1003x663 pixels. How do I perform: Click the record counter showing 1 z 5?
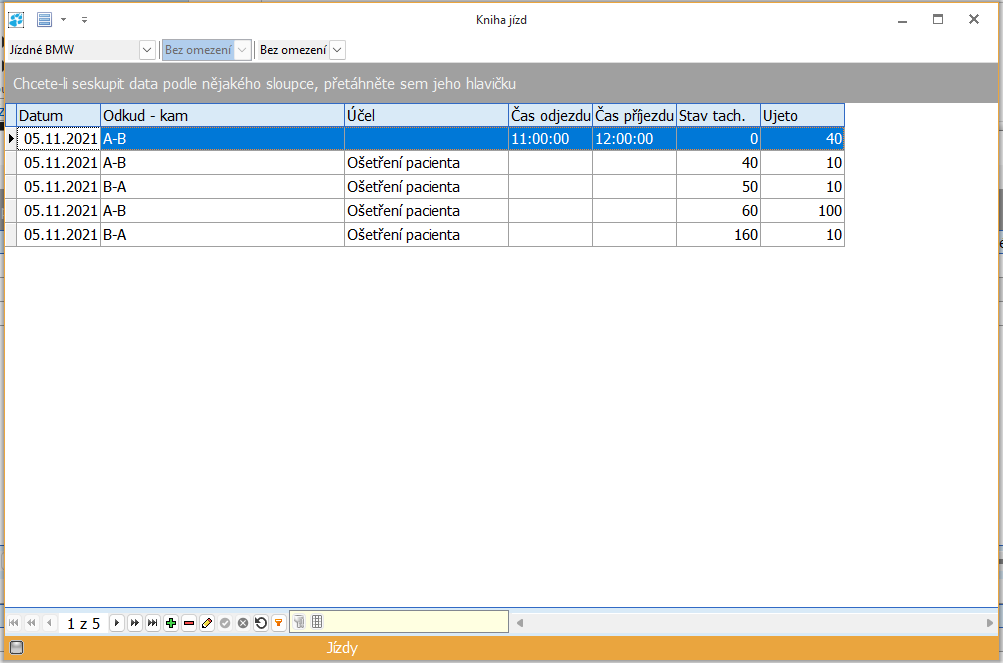pos(84,623)
